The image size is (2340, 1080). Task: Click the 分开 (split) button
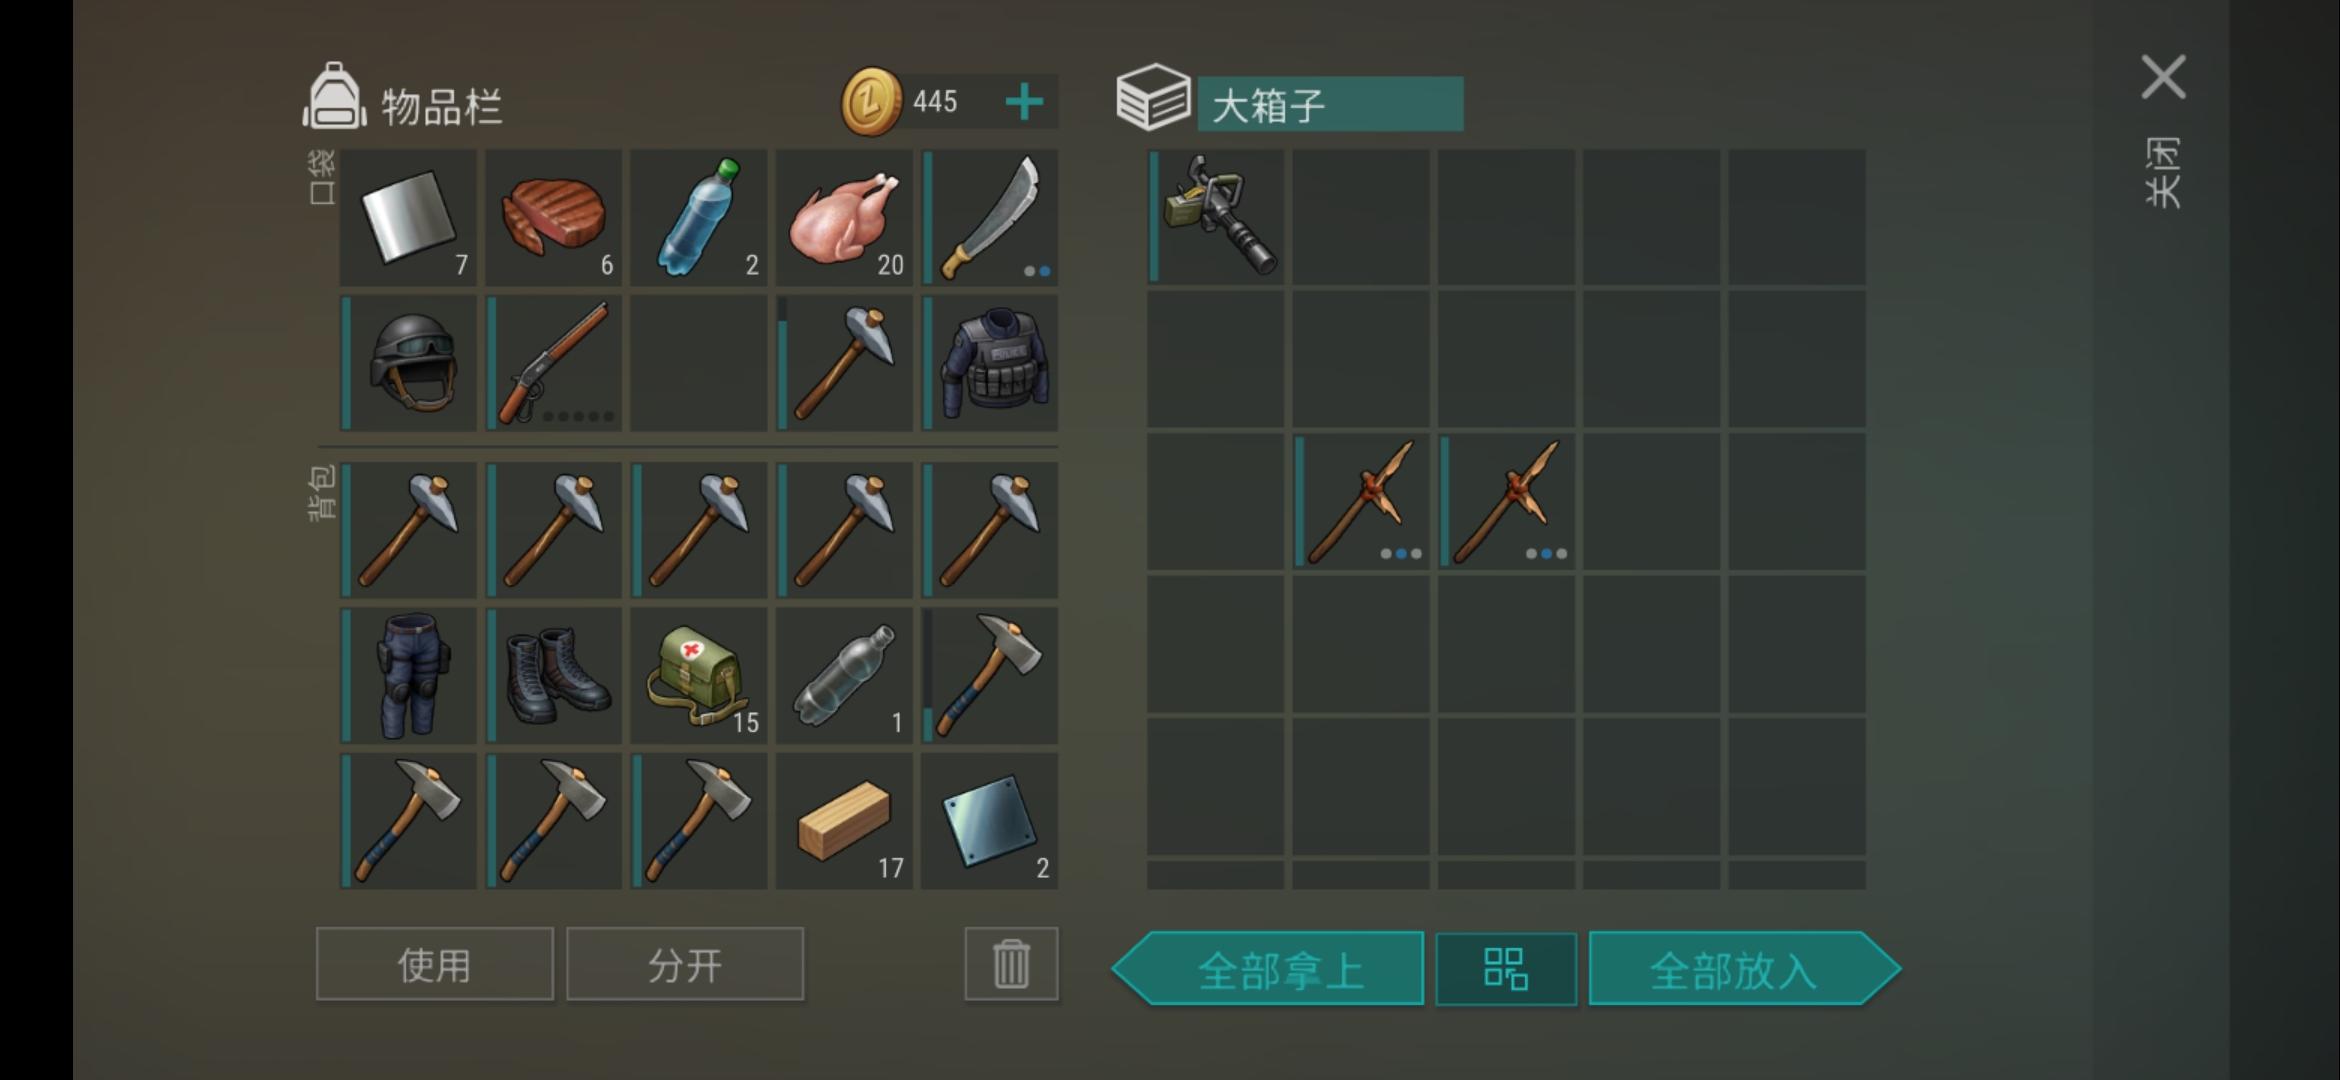685,964
